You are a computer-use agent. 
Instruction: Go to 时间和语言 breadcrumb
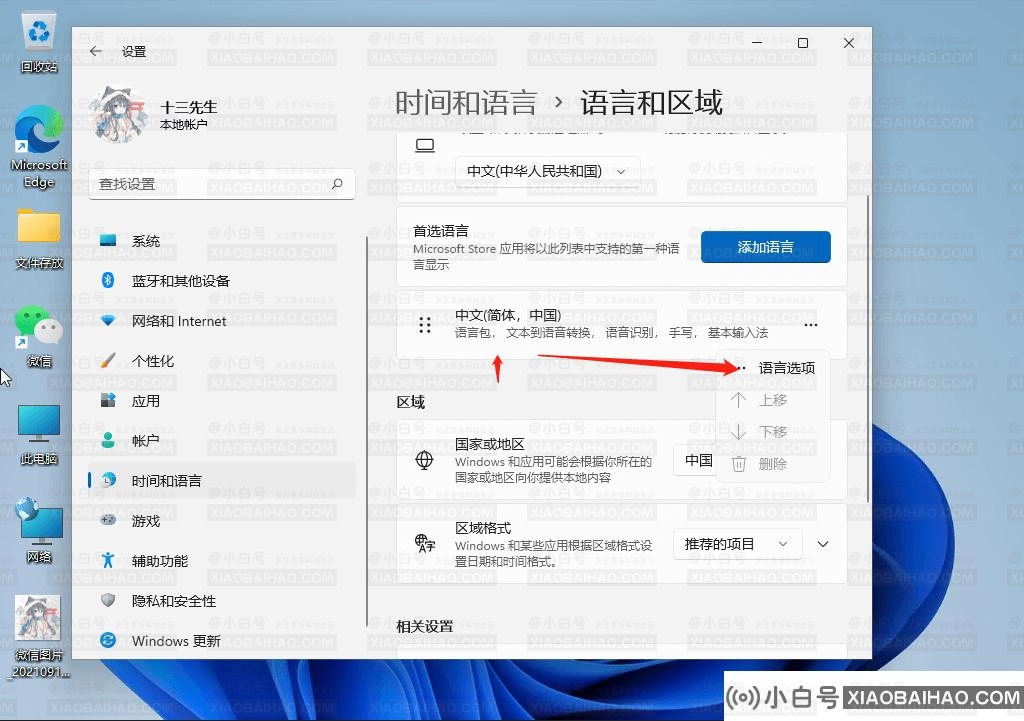tap(466, 103)
